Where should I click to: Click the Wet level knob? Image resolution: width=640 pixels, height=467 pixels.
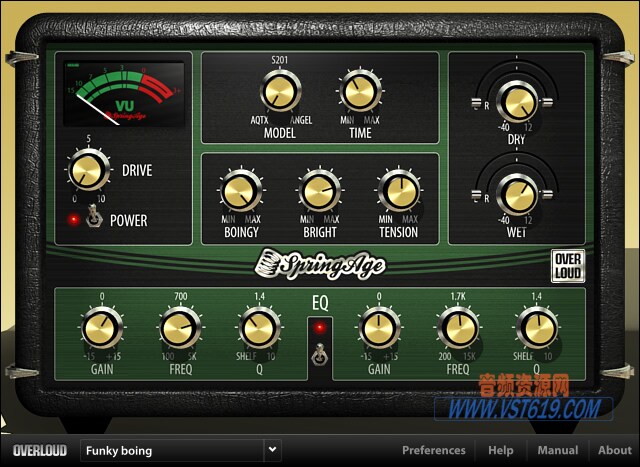tap(516, 192)
